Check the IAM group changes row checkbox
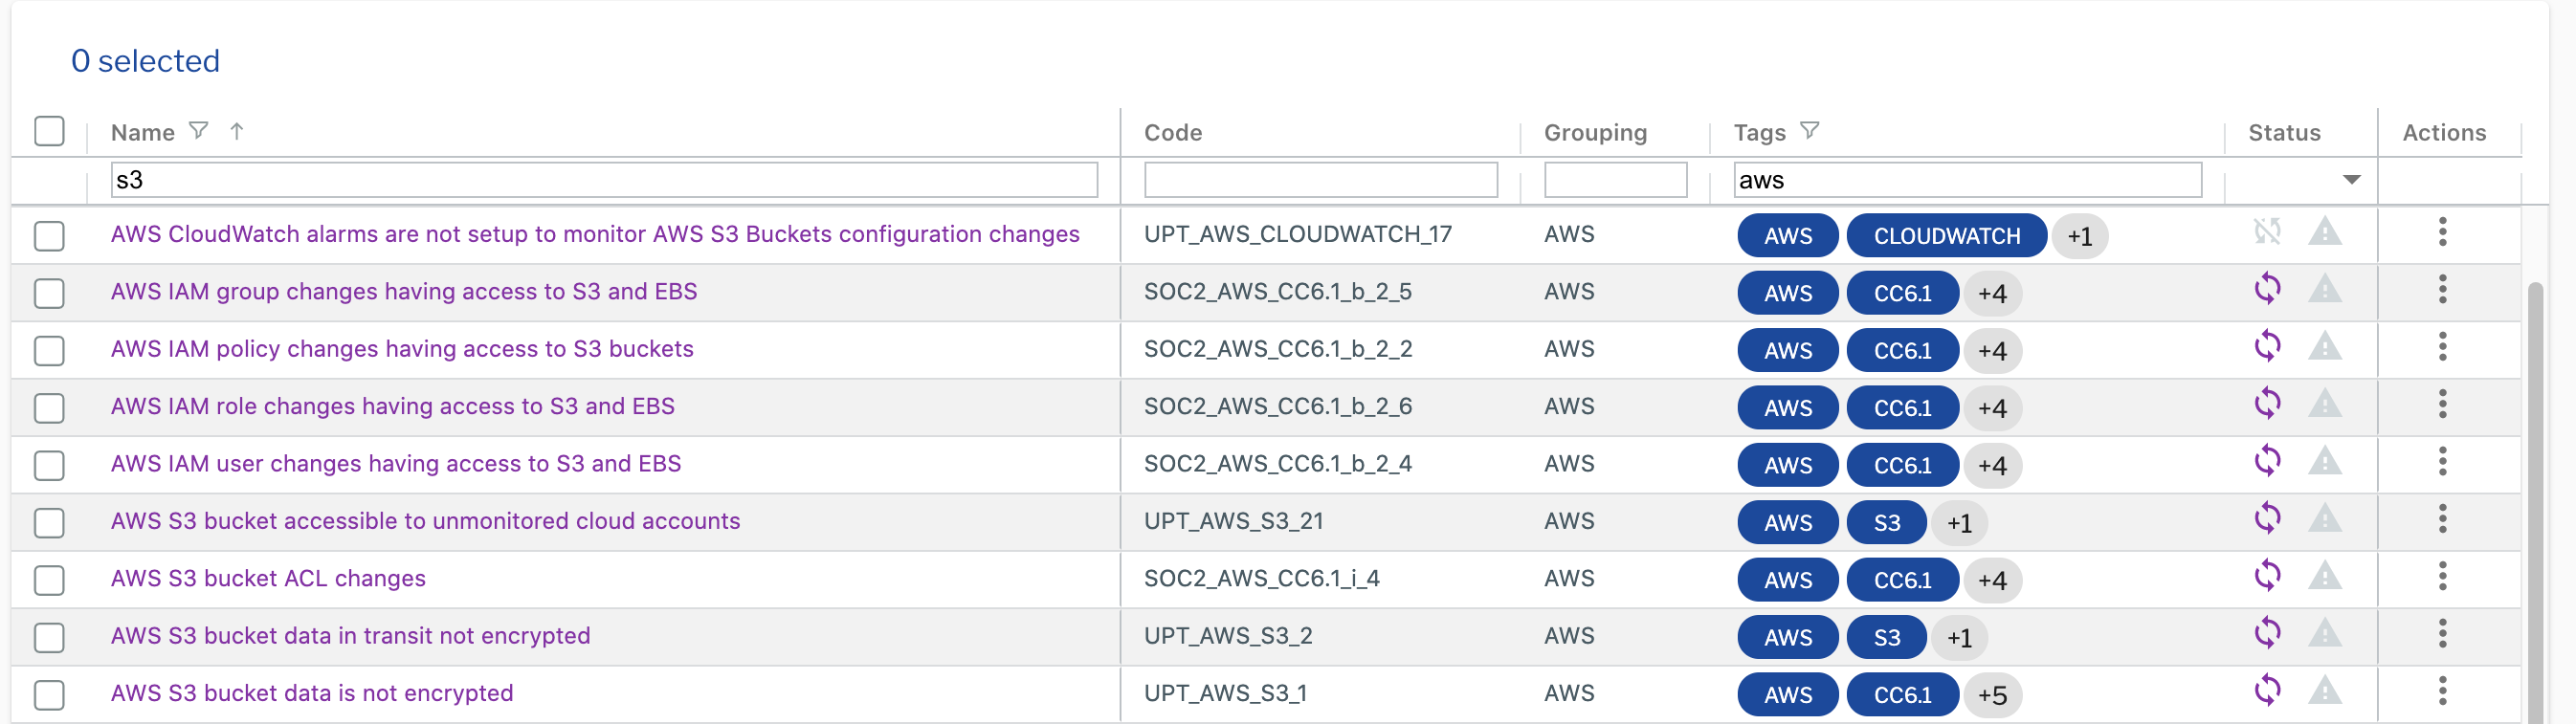The height and width of the screenshot is (724, 2576). pyautogui.click(x=49, y=293)
